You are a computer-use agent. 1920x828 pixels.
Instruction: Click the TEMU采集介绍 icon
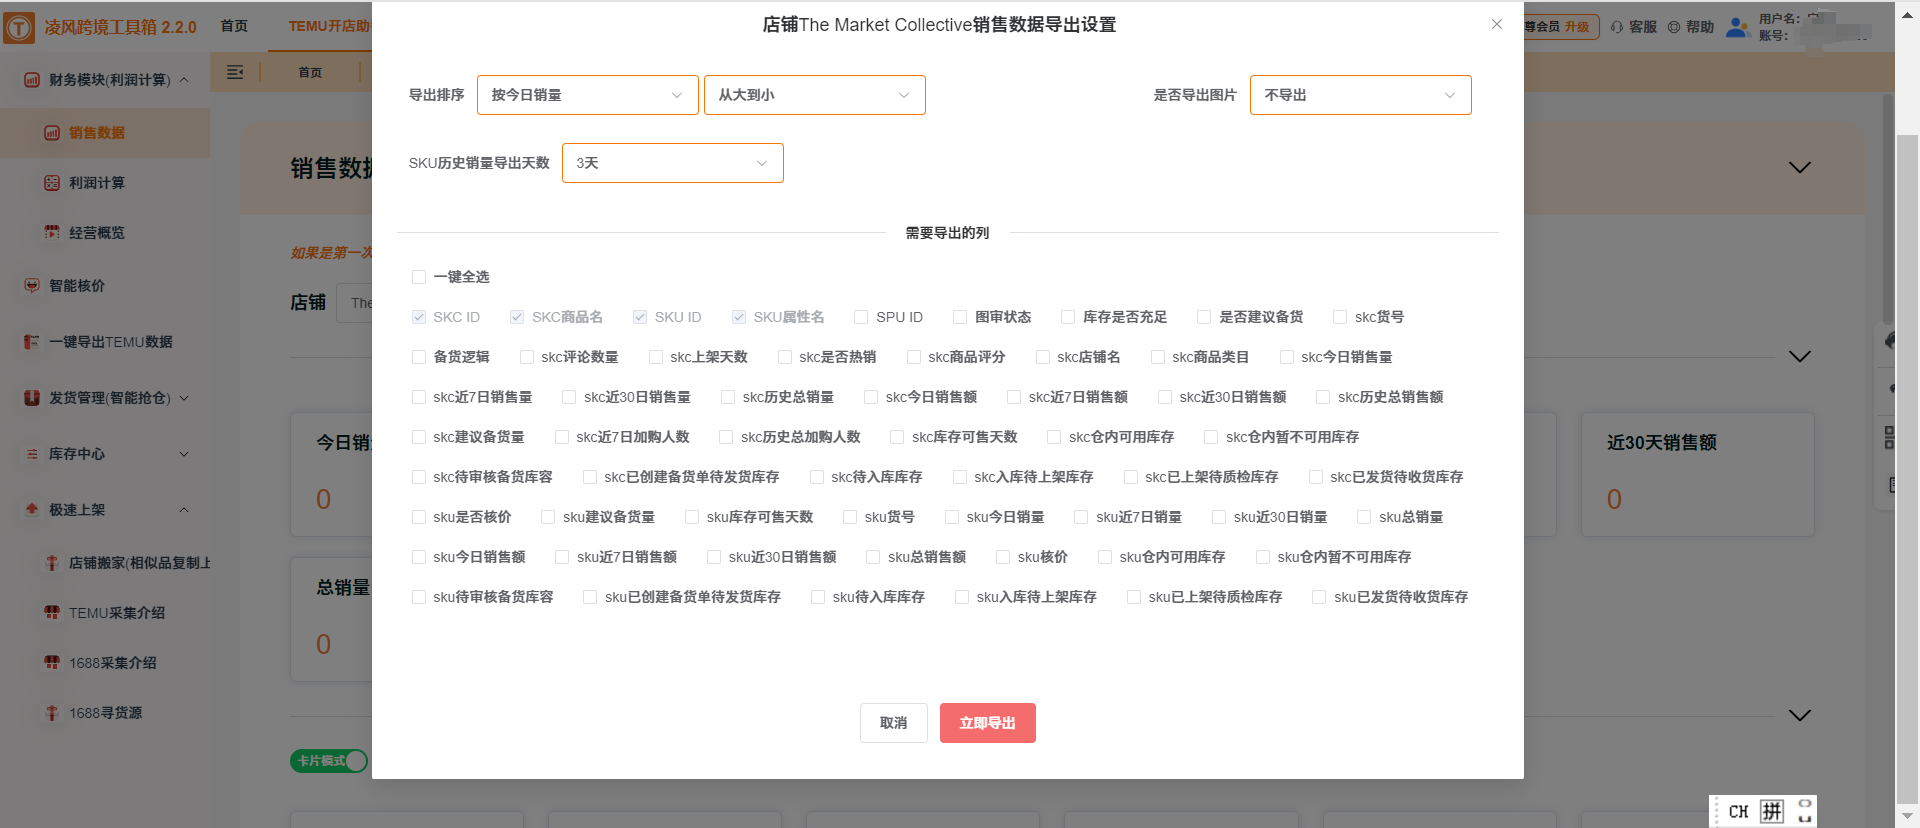pyautogui.click(x=52, y=613)
